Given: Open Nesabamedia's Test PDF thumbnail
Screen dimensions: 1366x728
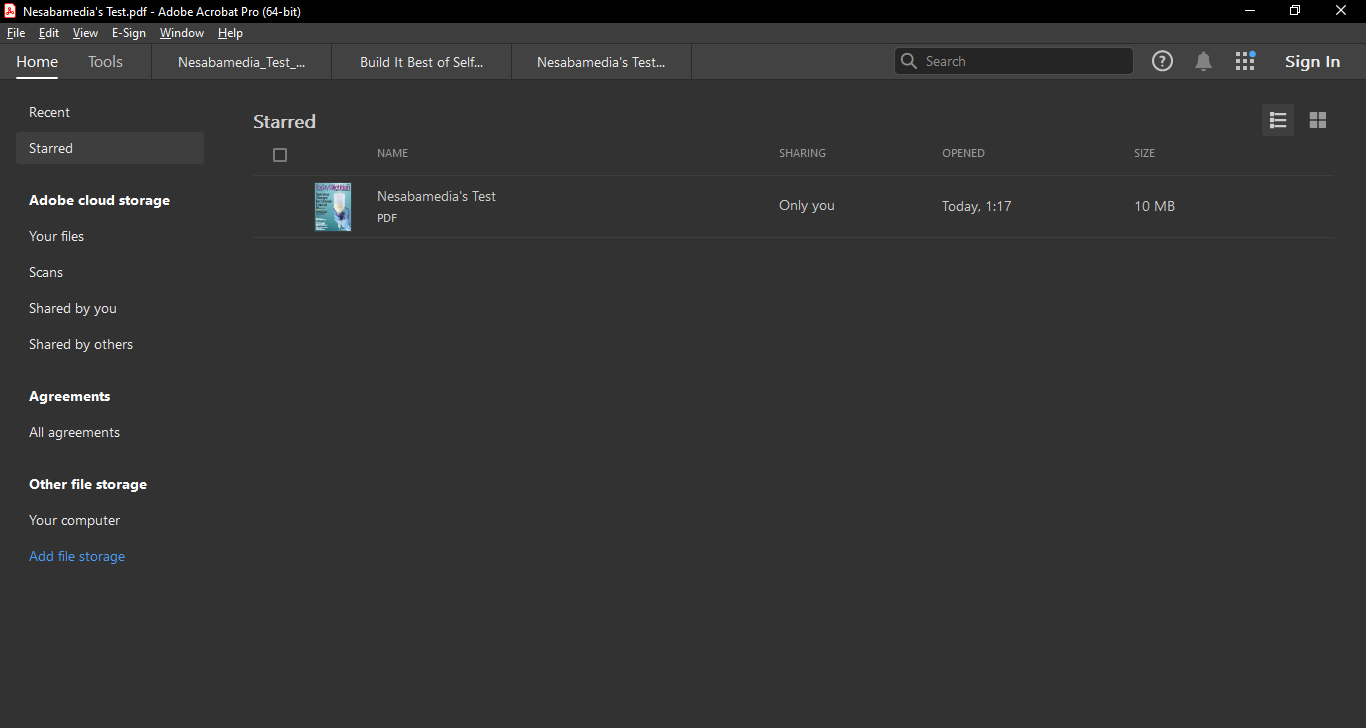Looking at the screenshot, I should pos(333,207).
